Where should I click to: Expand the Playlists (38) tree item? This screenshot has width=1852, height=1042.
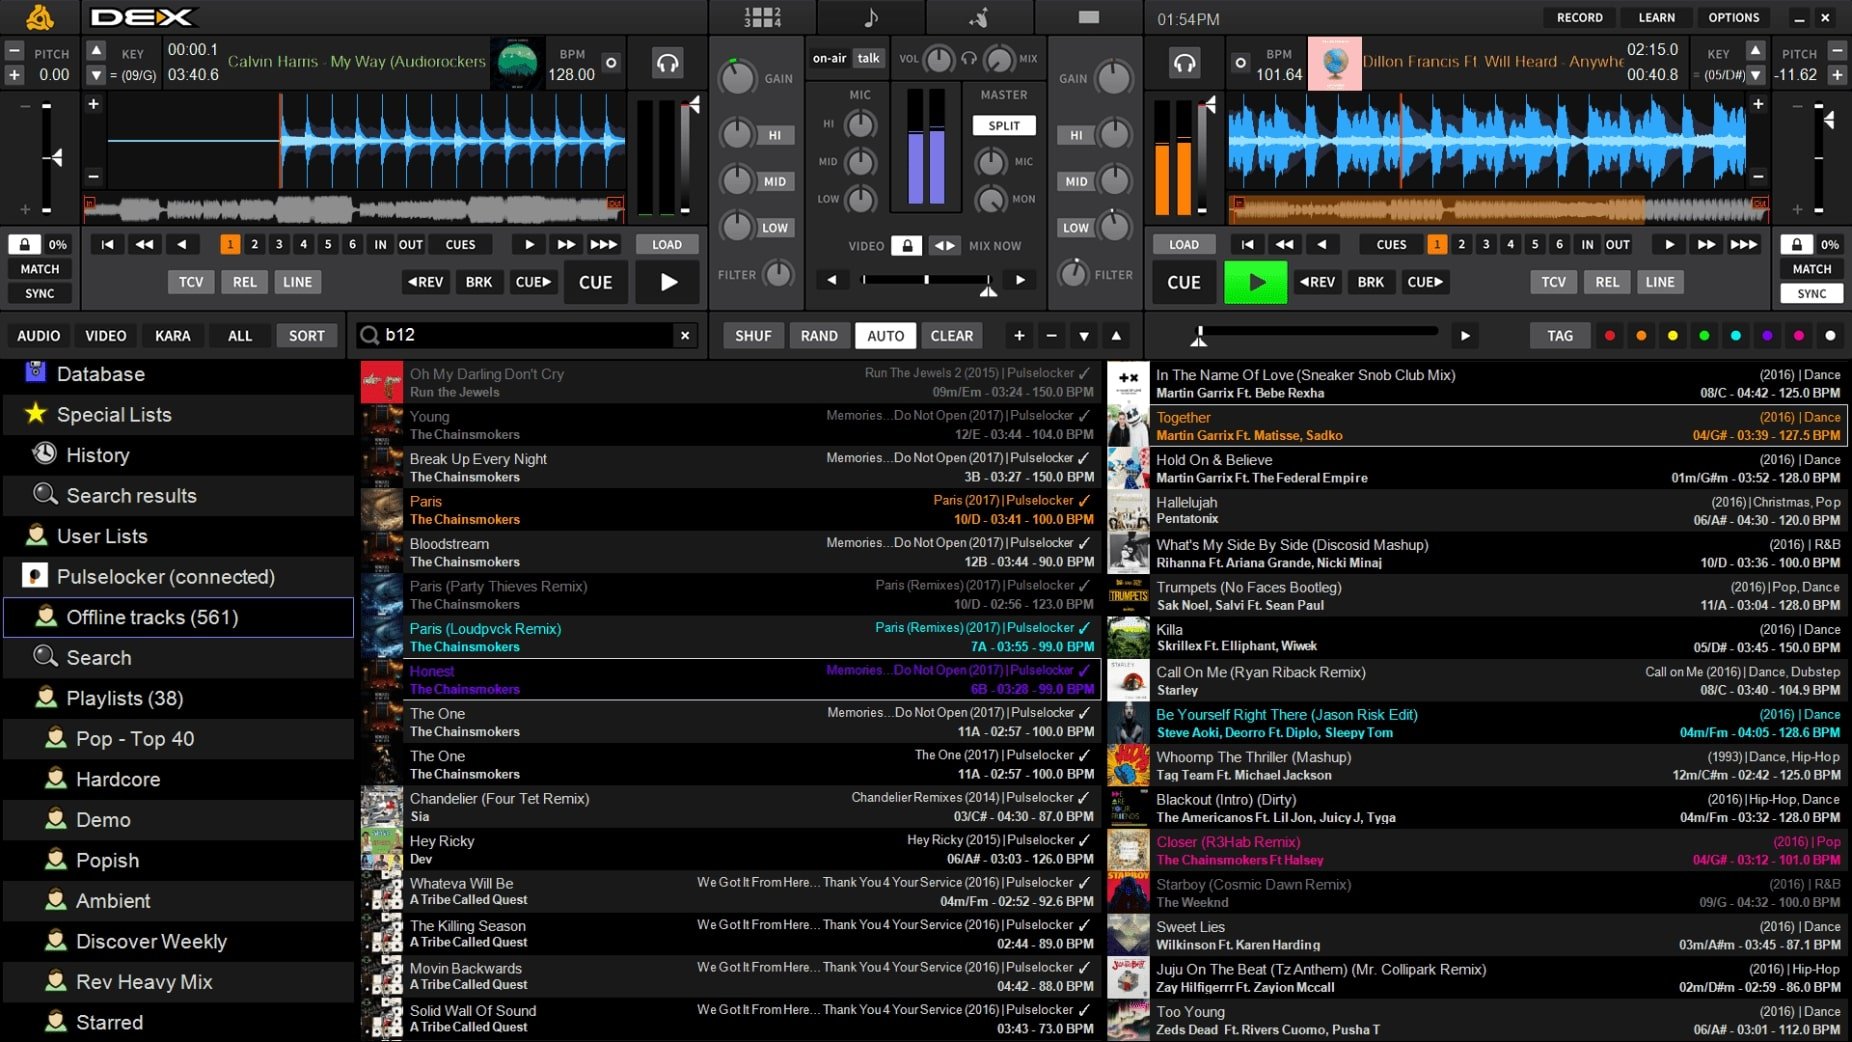[124, 698]
